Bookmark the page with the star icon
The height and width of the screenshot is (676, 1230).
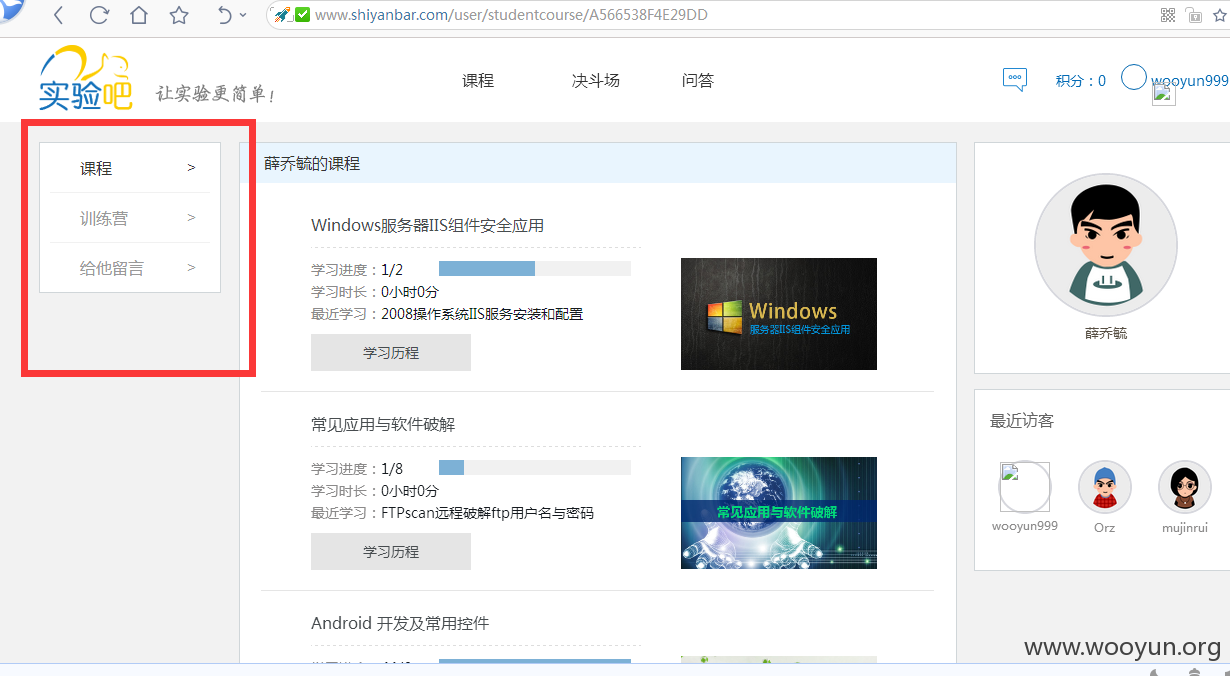(x=179, y=15)
